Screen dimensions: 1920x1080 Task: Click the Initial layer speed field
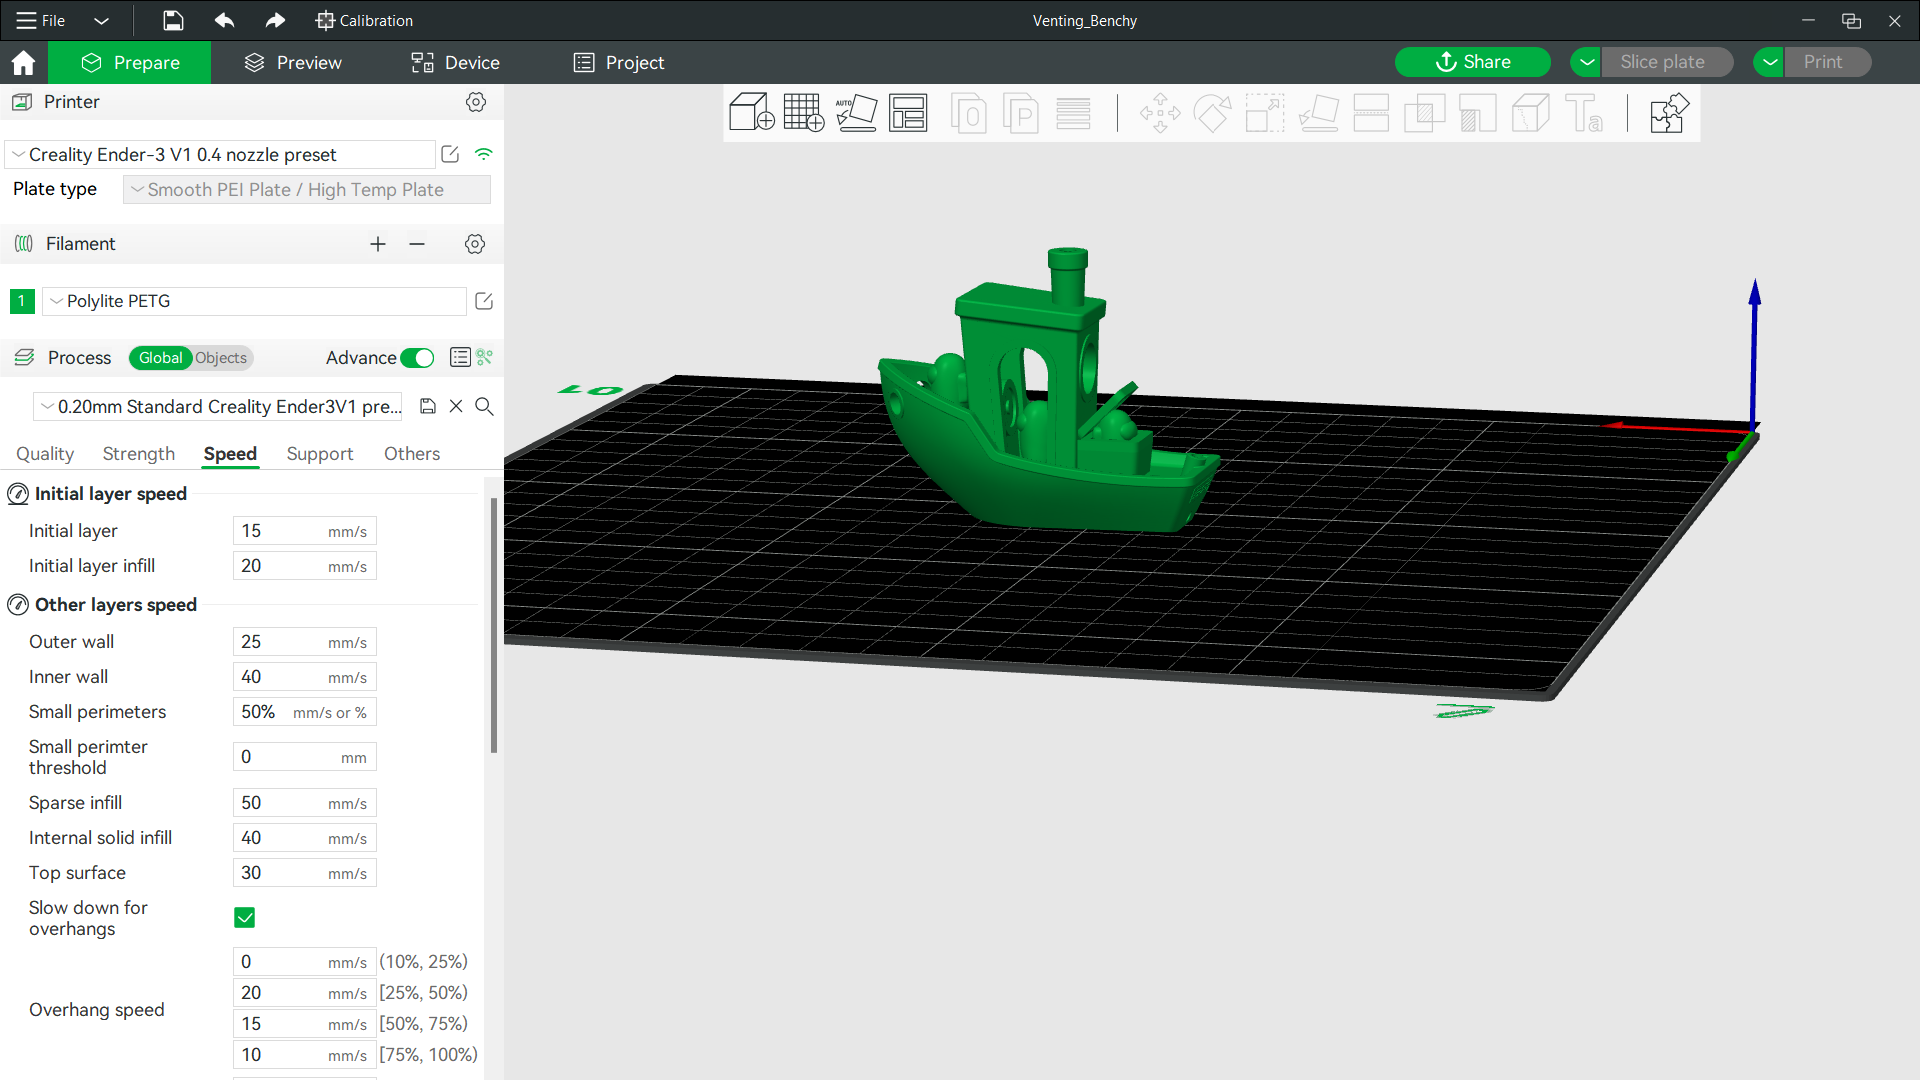(305, 531)
